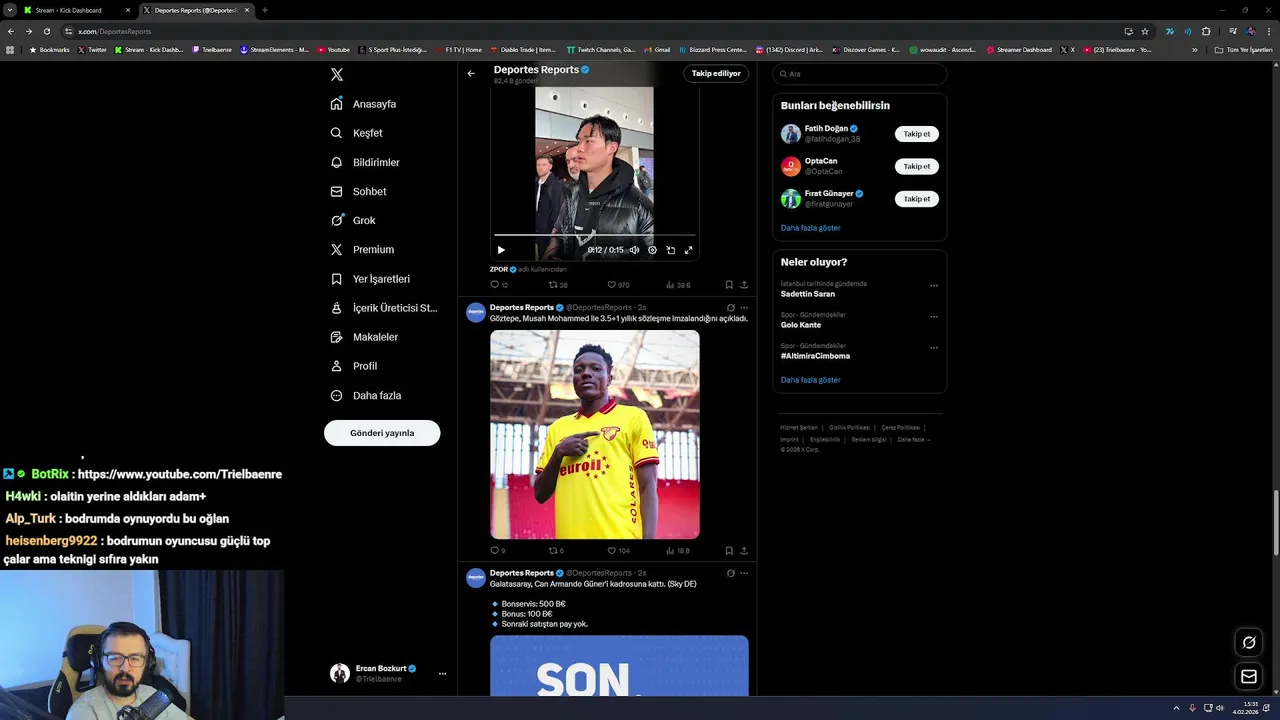1280x720 pixels.
Task: Open more options for Golo Kante trend
Action: pos(934,316)
